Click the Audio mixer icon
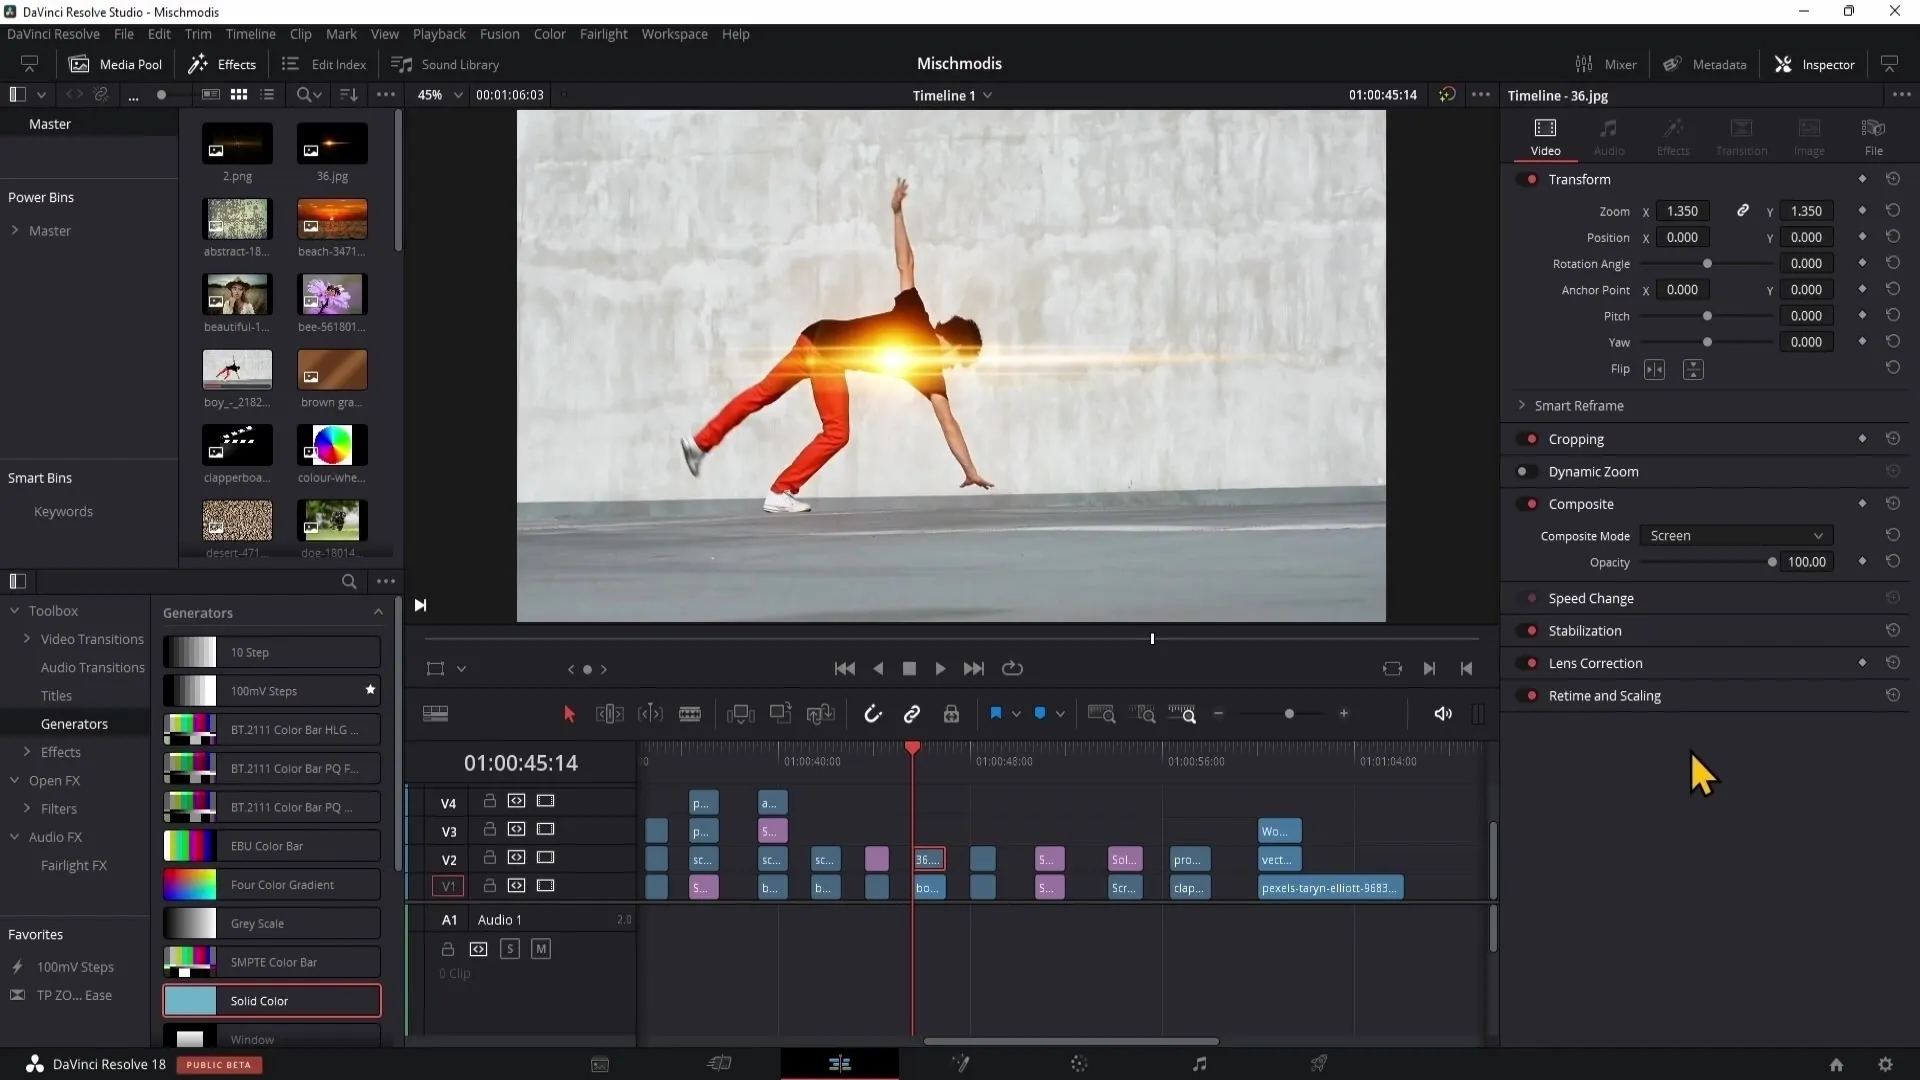Screen dimensions: 1920x1080 tap(1585, 63)
